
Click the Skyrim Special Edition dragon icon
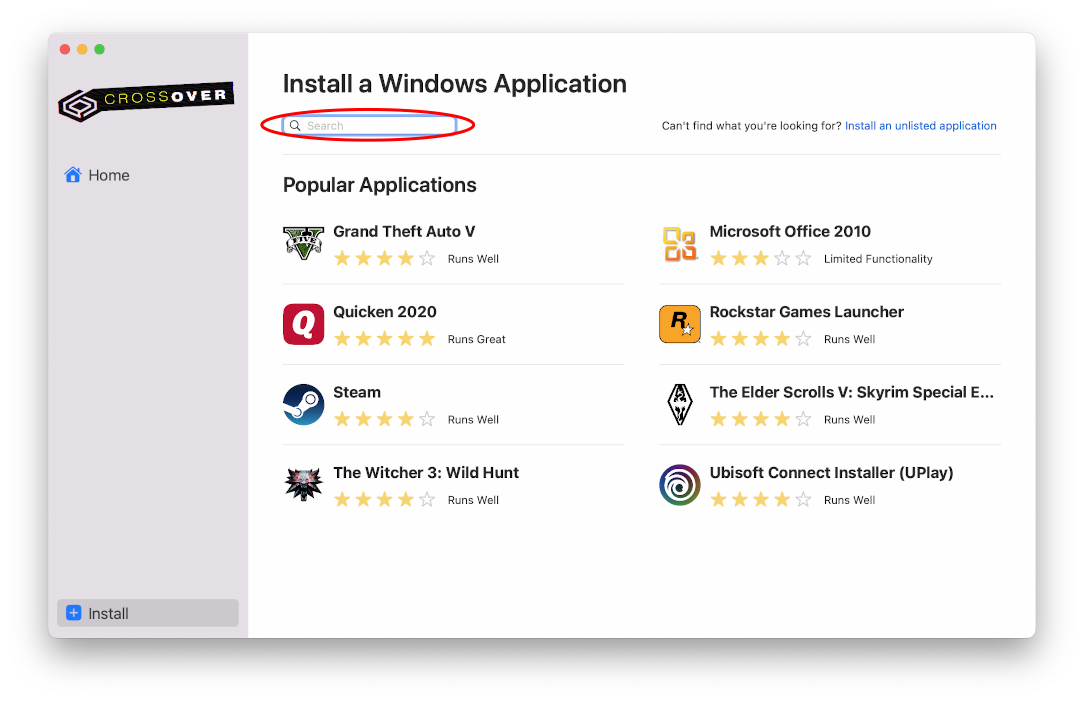(680, 405)
